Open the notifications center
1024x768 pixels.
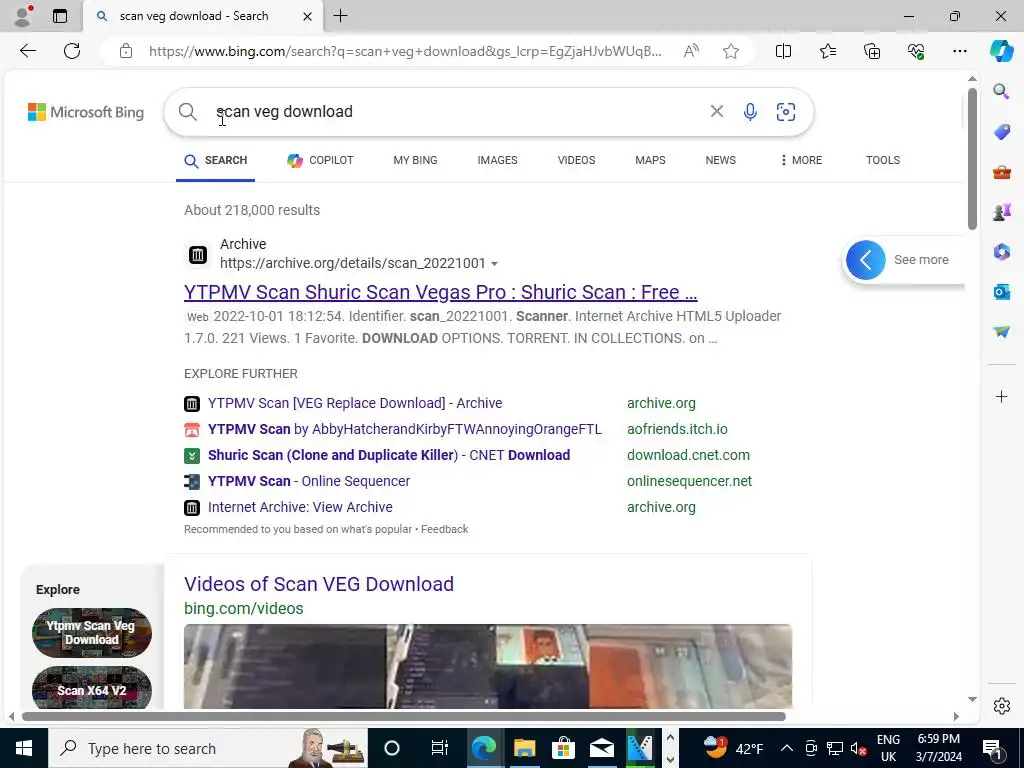(993, 748)
